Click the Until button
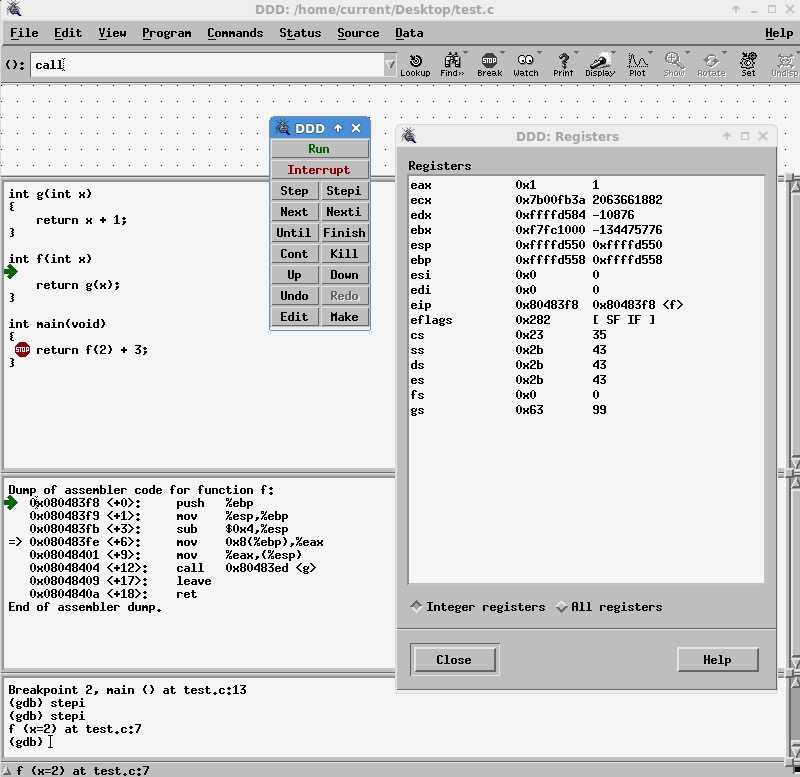This screenshot has width=800, height=777. (294, 233)
